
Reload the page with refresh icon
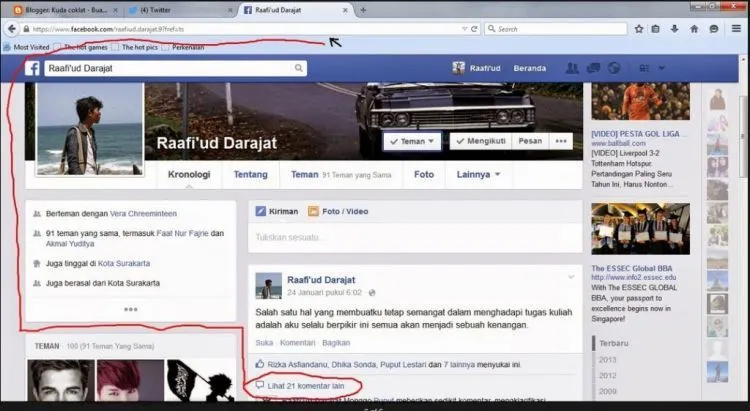pyautogui.click(x=474, y=29)
